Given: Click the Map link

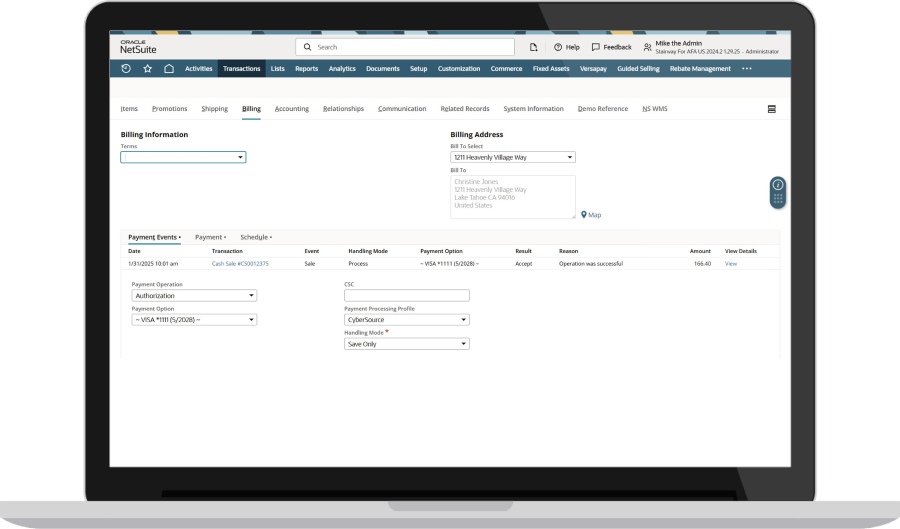Looking at the screenshot, I should [x=591, y=215].
